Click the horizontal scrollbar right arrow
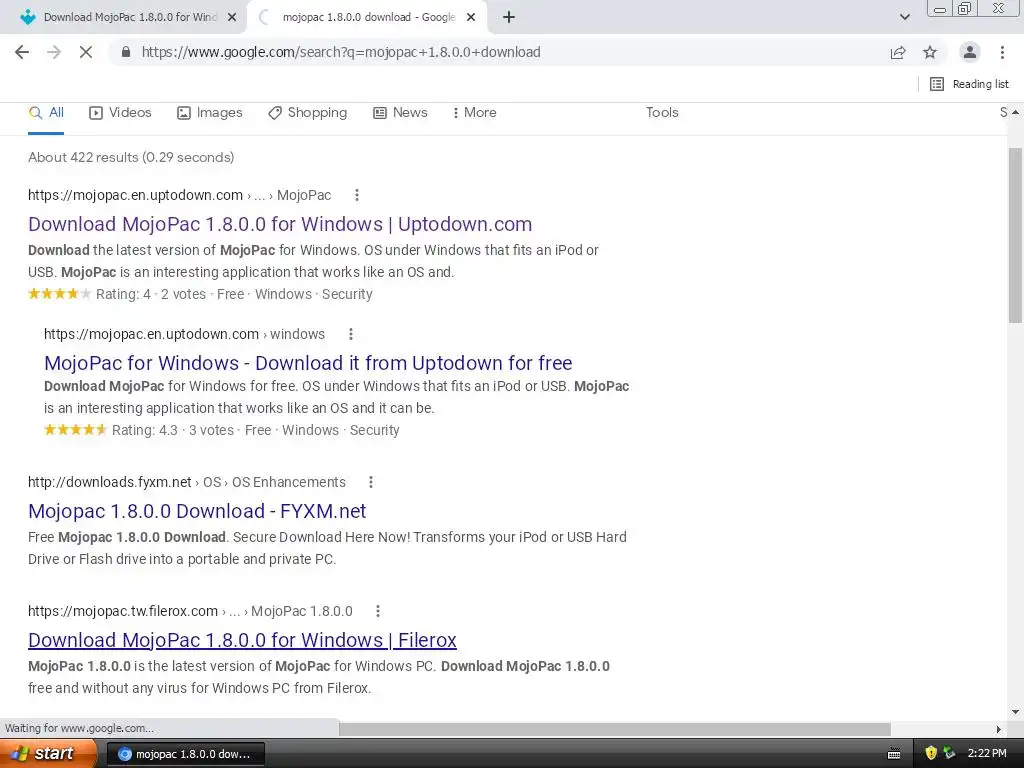The width and height of the screenshot is (1024, 768). (x=999, y=729)
